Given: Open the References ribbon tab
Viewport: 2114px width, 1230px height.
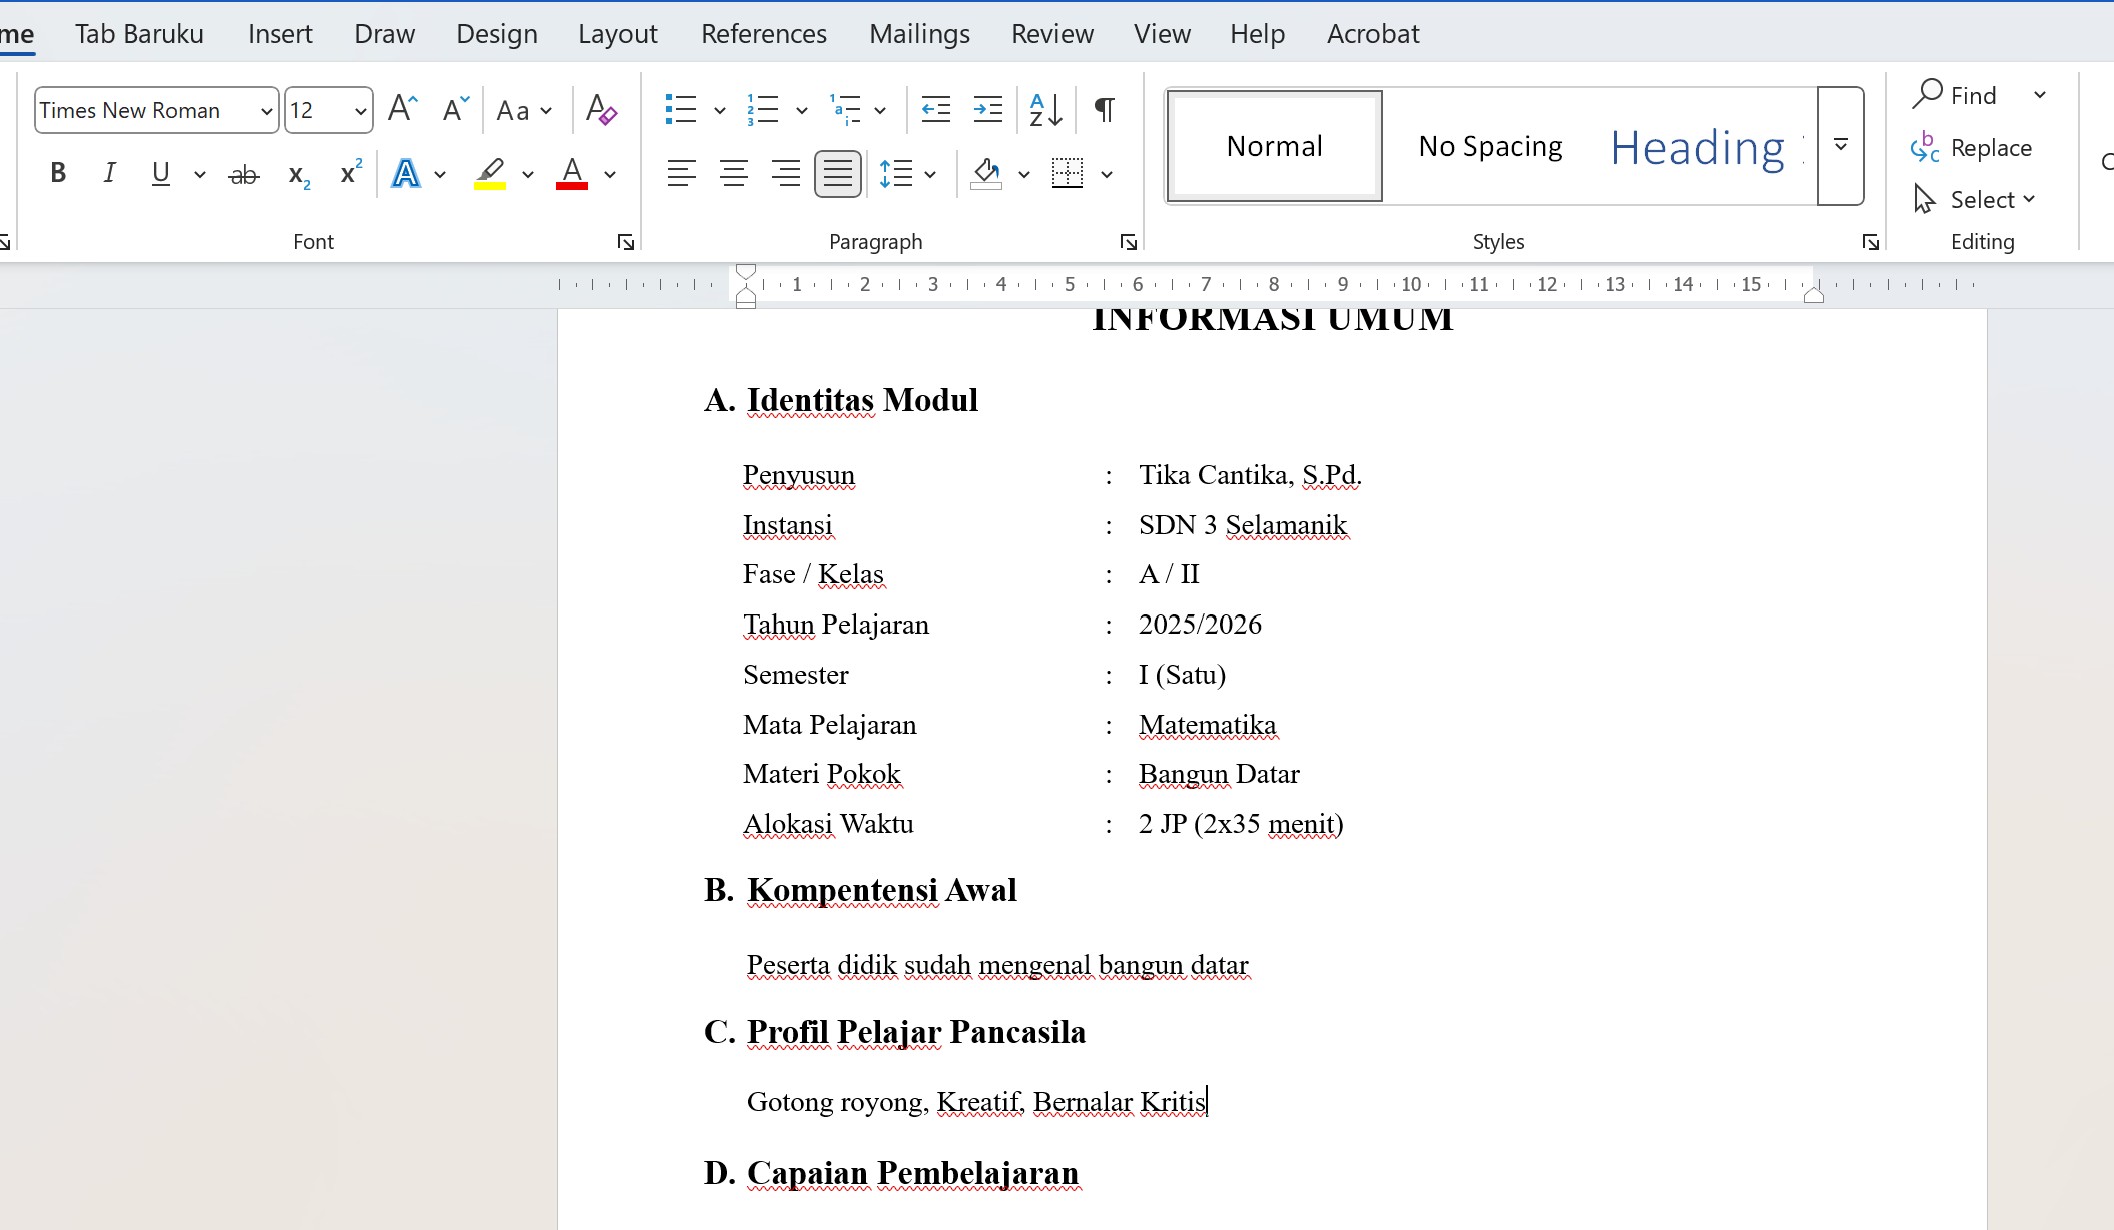Looking at the screenshot, I should click(763, 32).
